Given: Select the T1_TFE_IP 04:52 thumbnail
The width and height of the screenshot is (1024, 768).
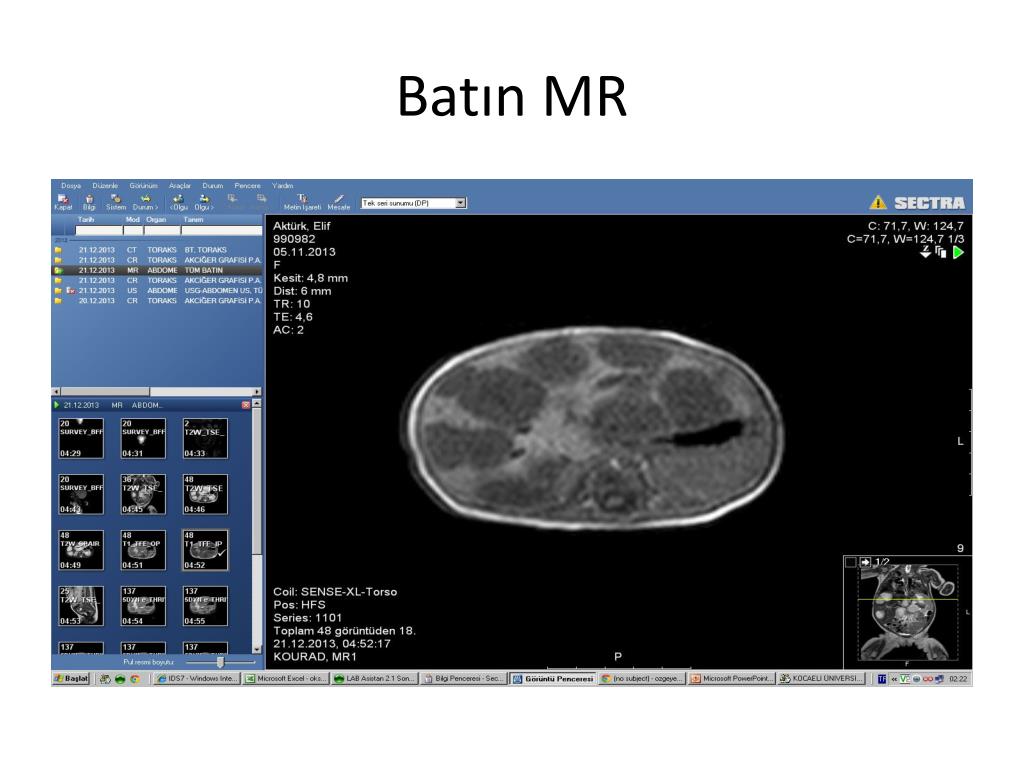Looking at the screenshot, I should (205, 551).
